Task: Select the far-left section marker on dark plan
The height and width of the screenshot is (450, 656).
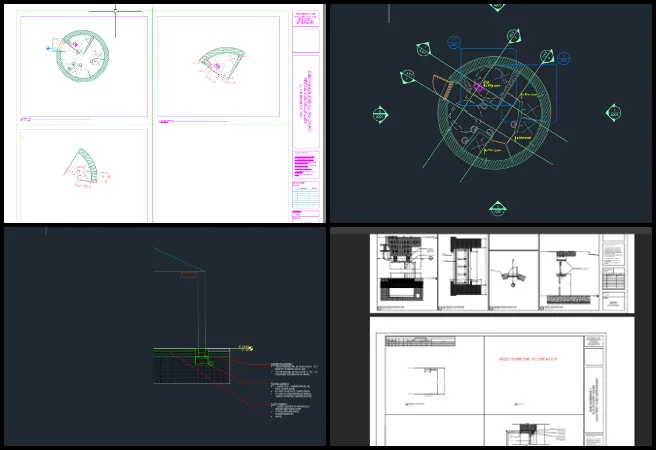Action: [x=378, y=113]
